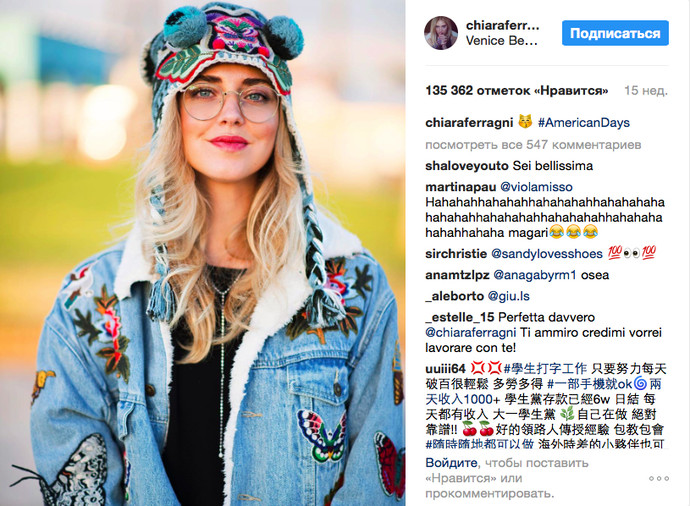Expand all 547 comments link

533,145
